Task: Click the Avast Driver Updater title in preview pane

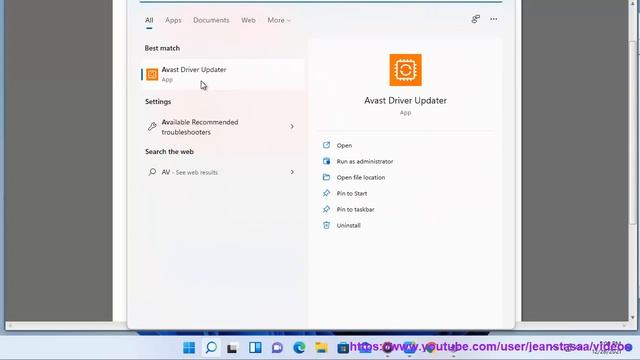Action: click(x=405, y=100)
